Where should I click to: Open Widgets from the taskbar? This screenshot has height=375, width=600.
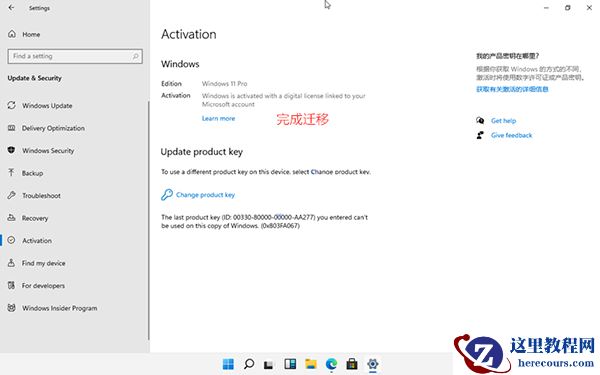pyautogui.click(x=290, y=364)
